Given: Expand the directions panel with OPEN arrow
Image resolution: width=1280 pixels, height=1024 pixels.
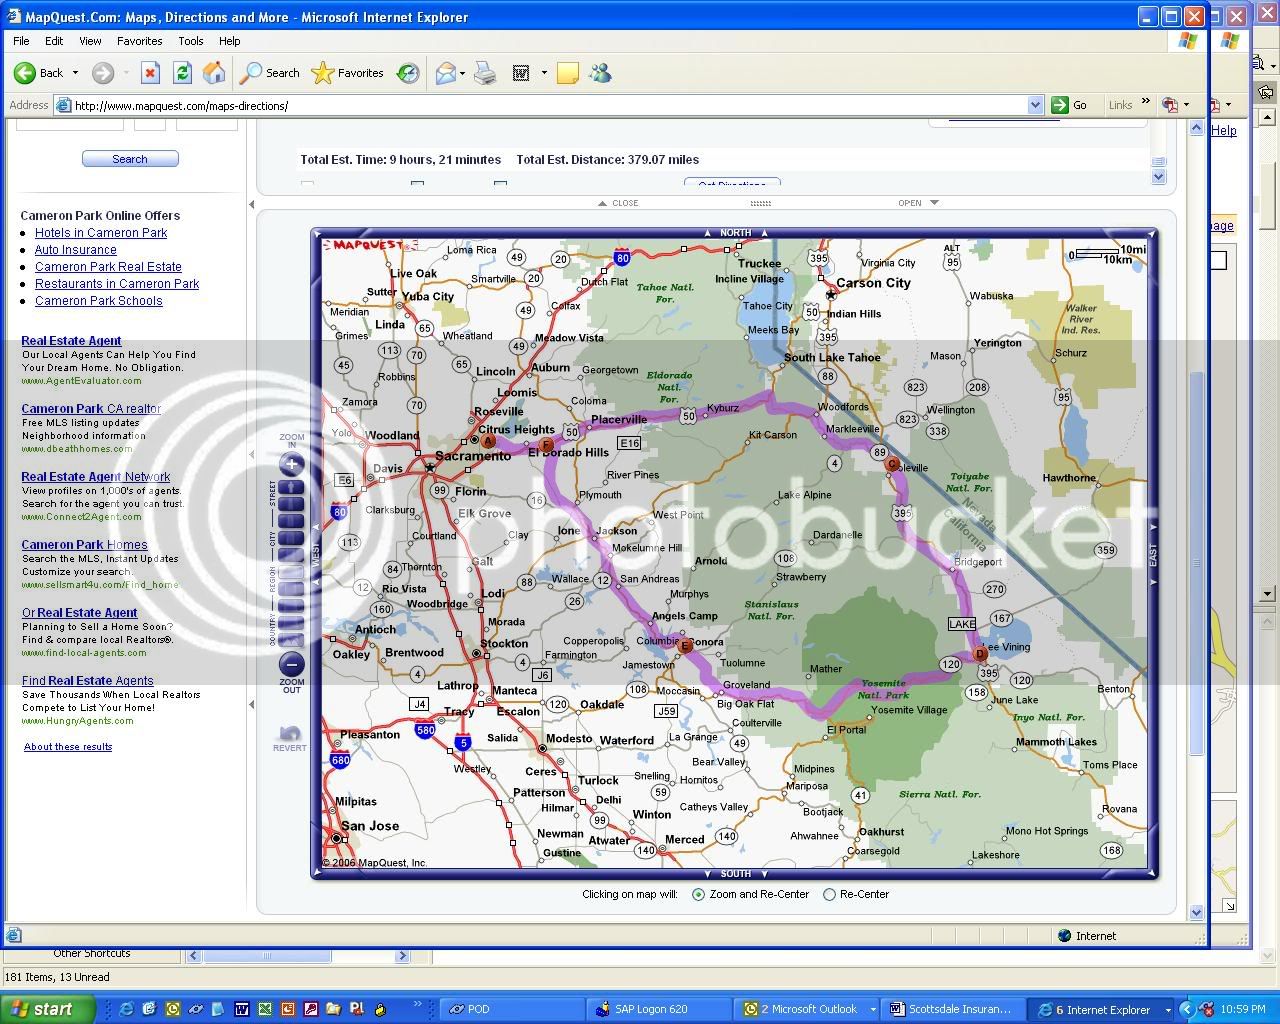Looking at the screenshot, I should pos(918,203).
